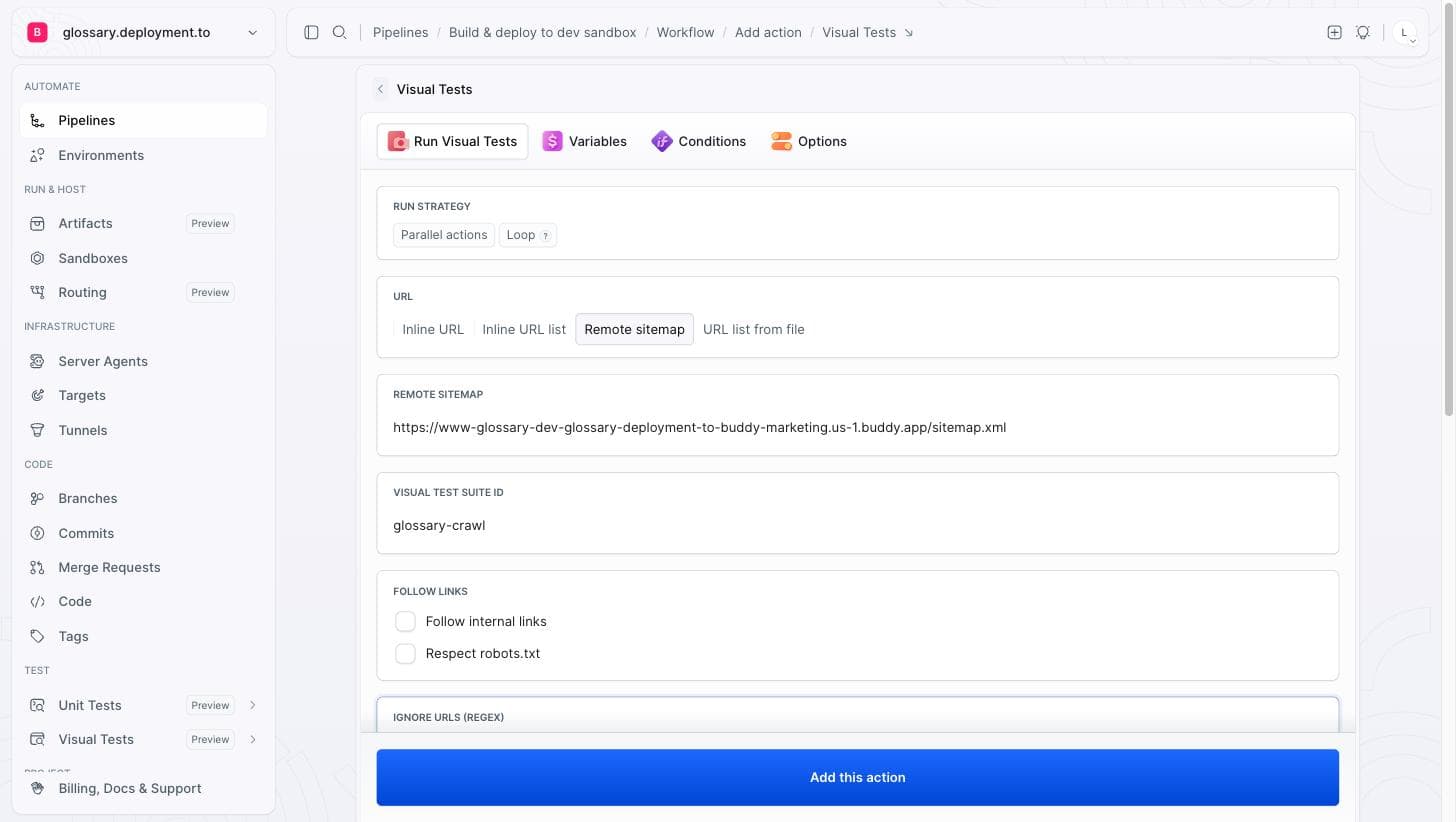Open Merge Requests in sidebar

pos(143,567)
